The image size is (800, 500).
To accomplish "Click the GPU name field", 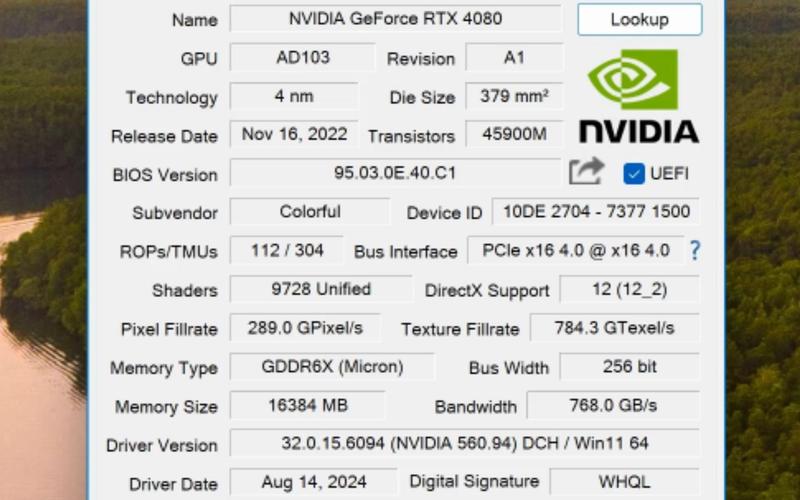I will click(395, 19).
